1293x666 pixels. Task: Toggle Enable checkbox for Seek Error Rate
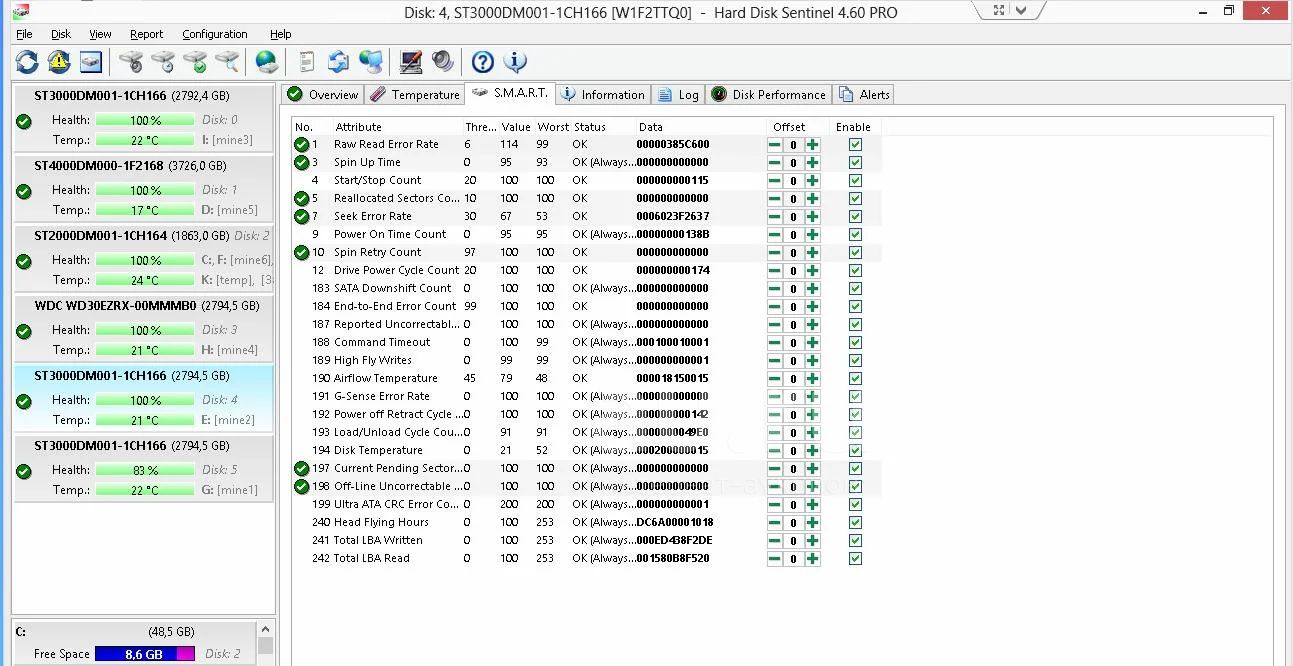[x=855, y=217]
